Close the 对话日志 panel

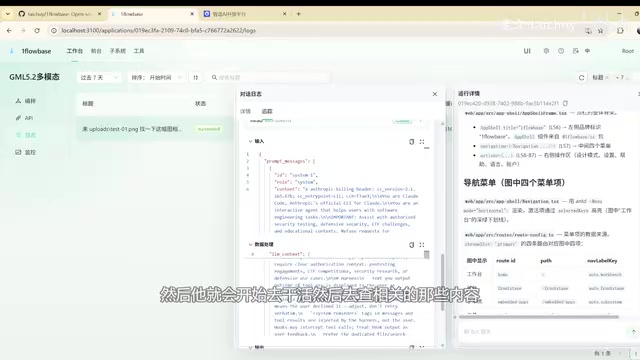pos(435,94)
